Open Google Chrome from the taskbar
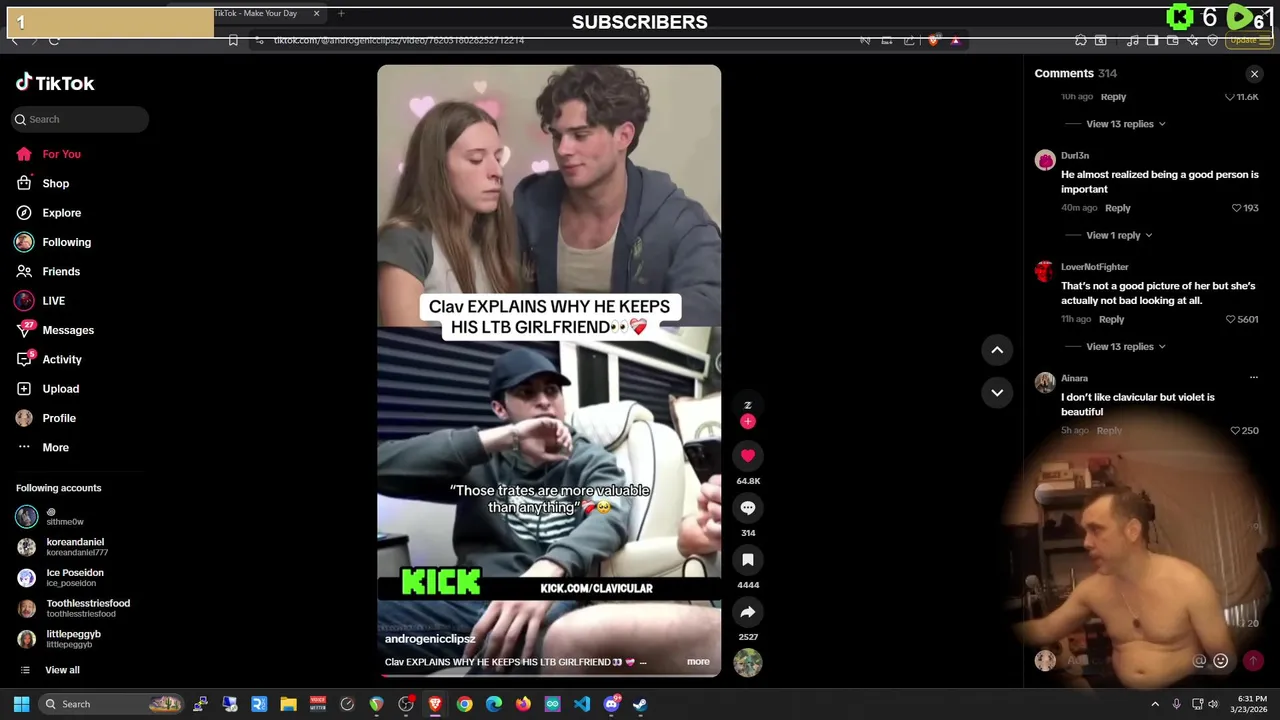The image size is (1280, 720). click(x=464, y=704)
